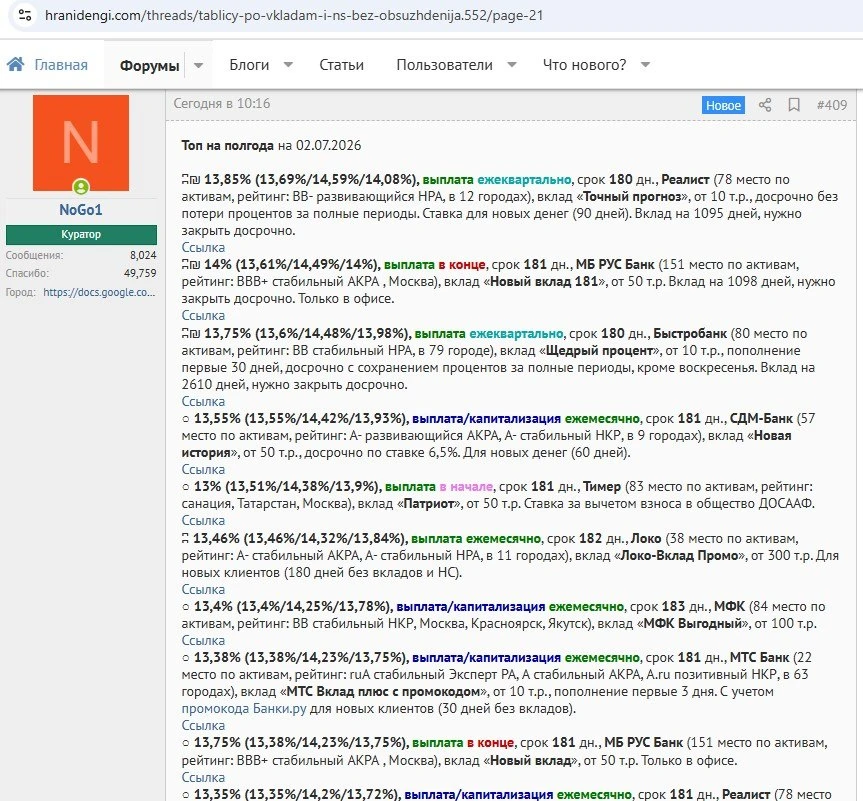Click the rate 13,46% (13,46%/14,32%/13,84%)

click(301, 538)
